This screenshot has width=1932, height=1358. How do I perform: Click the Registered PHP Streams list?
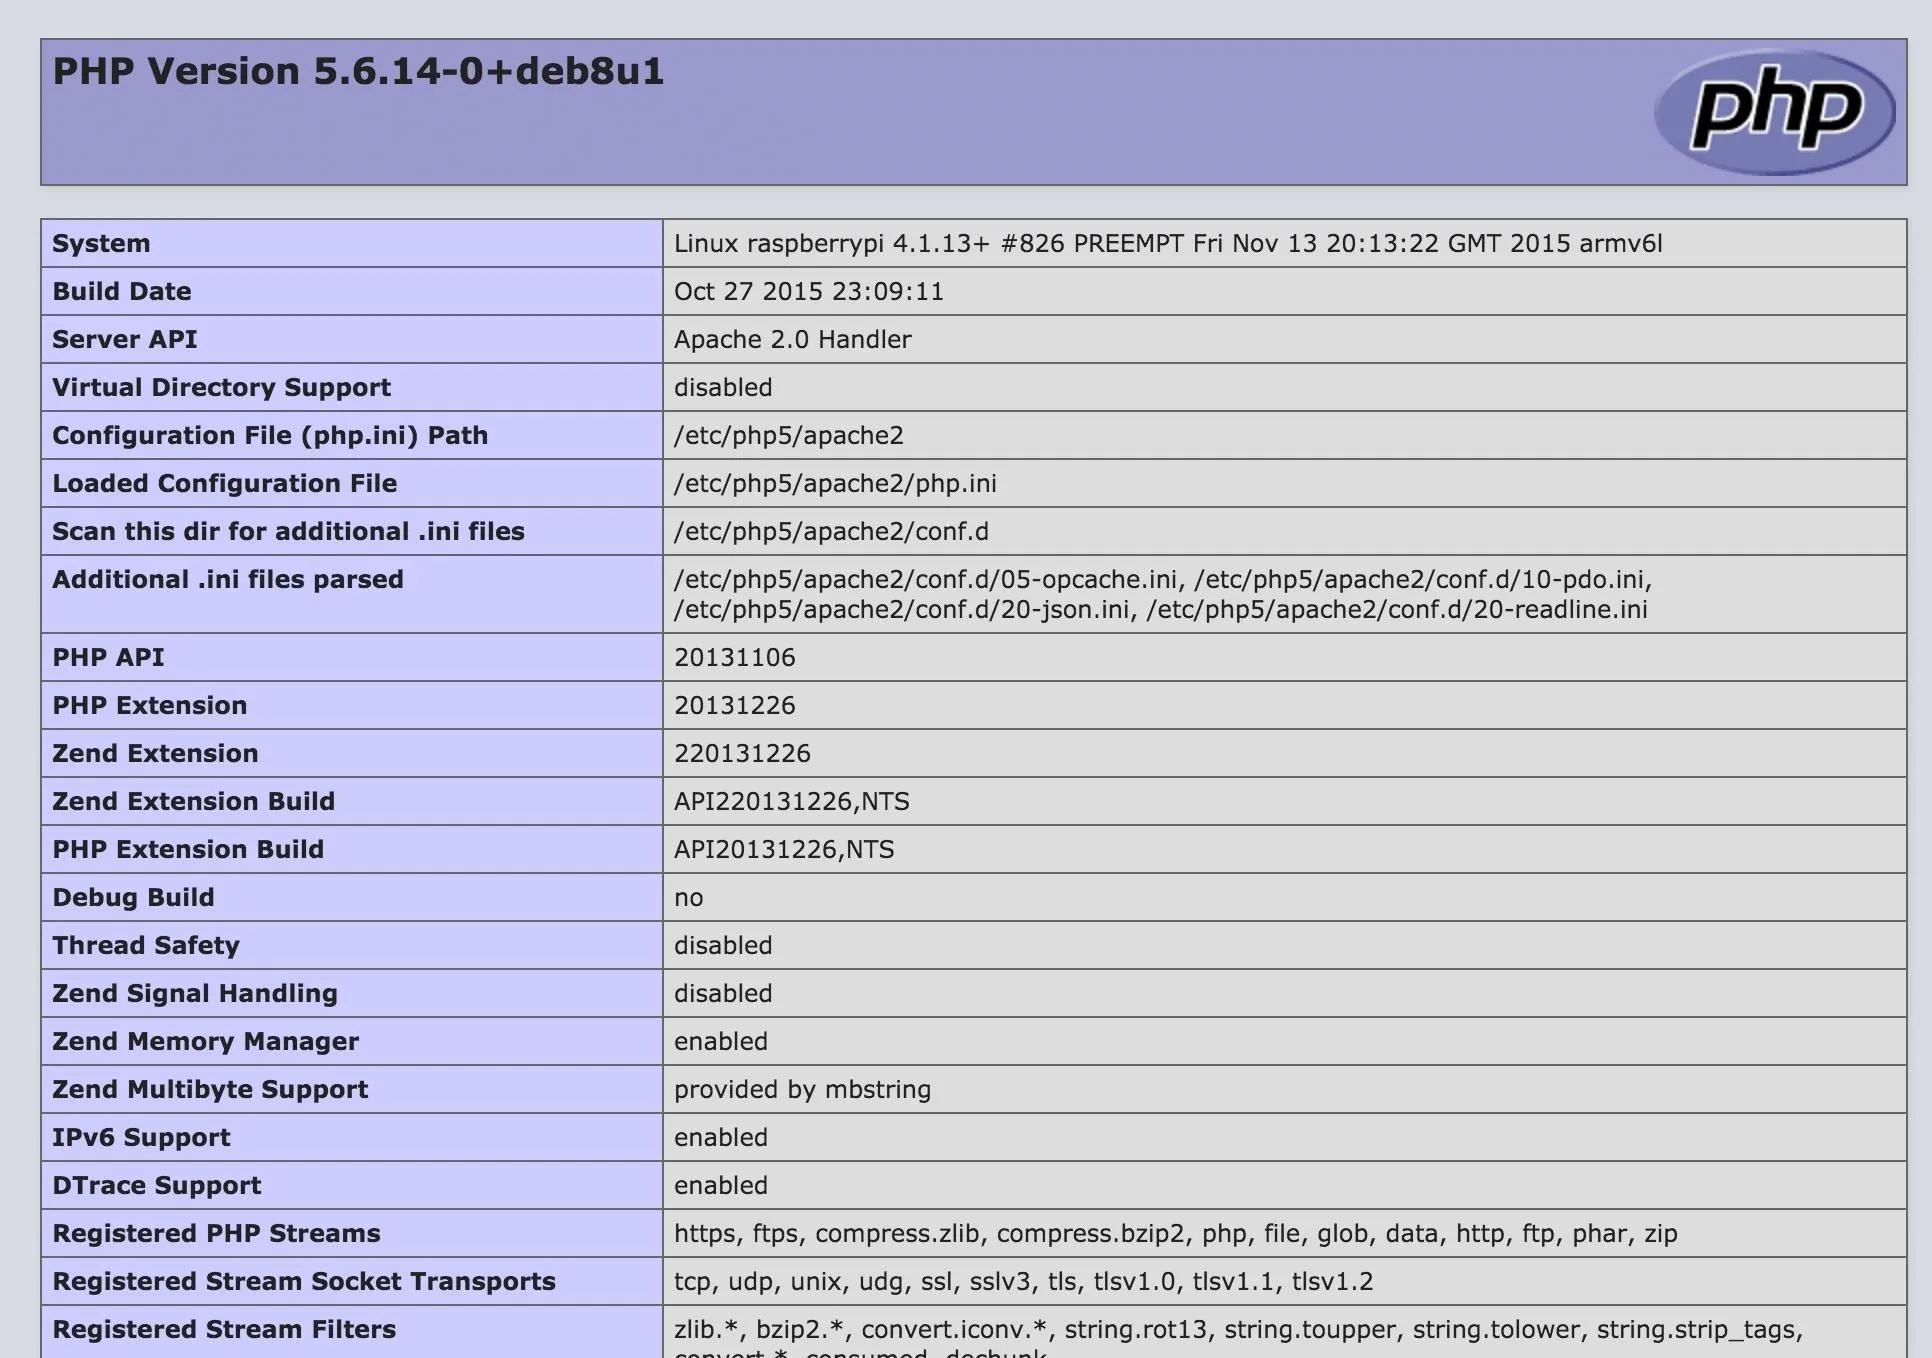click(1175, 1234)
